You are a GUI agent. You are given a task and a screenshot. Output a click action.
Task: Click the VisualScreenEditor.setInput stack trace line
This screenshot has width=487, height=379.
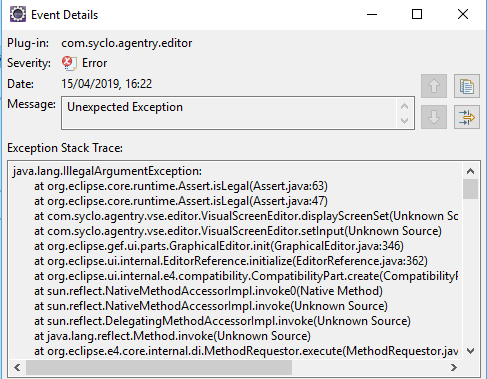pyautogui.click(x=238, y=231)
